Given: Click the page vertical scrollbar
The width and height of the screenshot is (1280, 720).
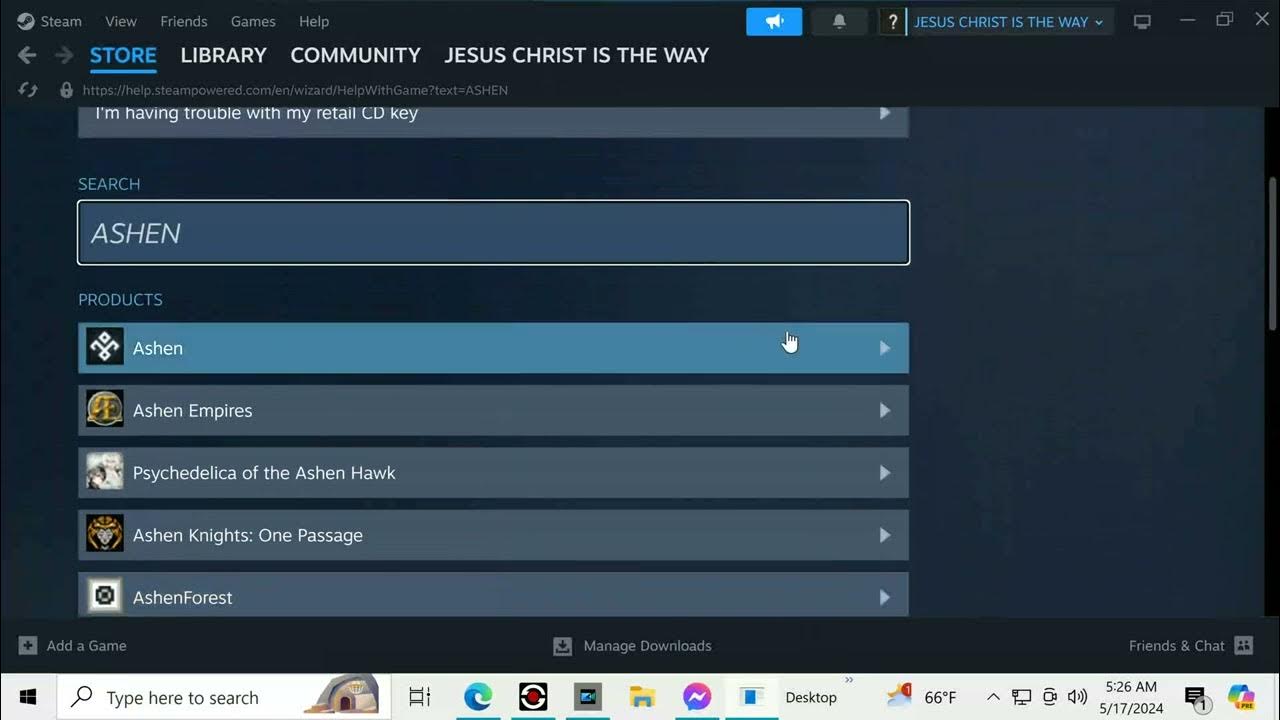Looking at the screenshot, I should (1272, 254).
